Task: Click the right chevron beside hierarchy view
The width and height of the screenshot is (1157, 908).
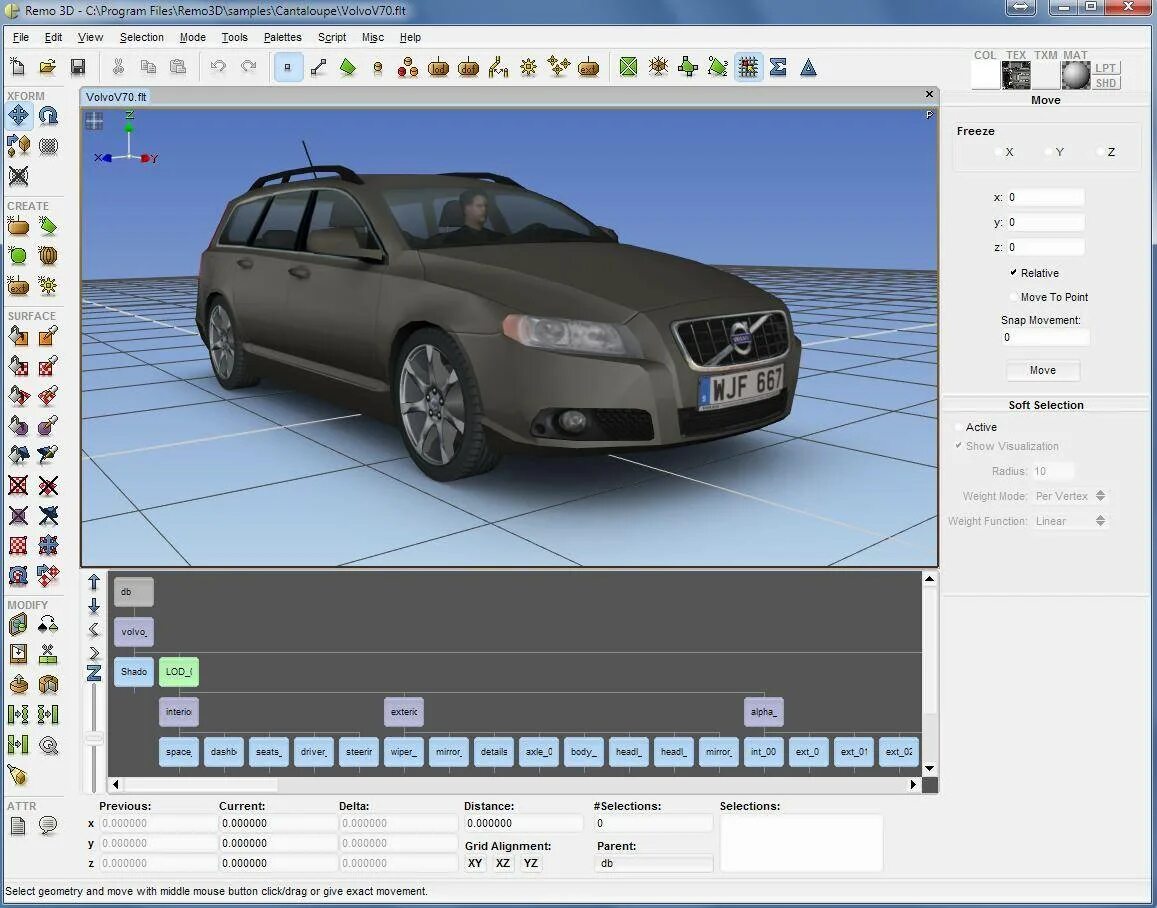Action: click(x=94, y=653)
